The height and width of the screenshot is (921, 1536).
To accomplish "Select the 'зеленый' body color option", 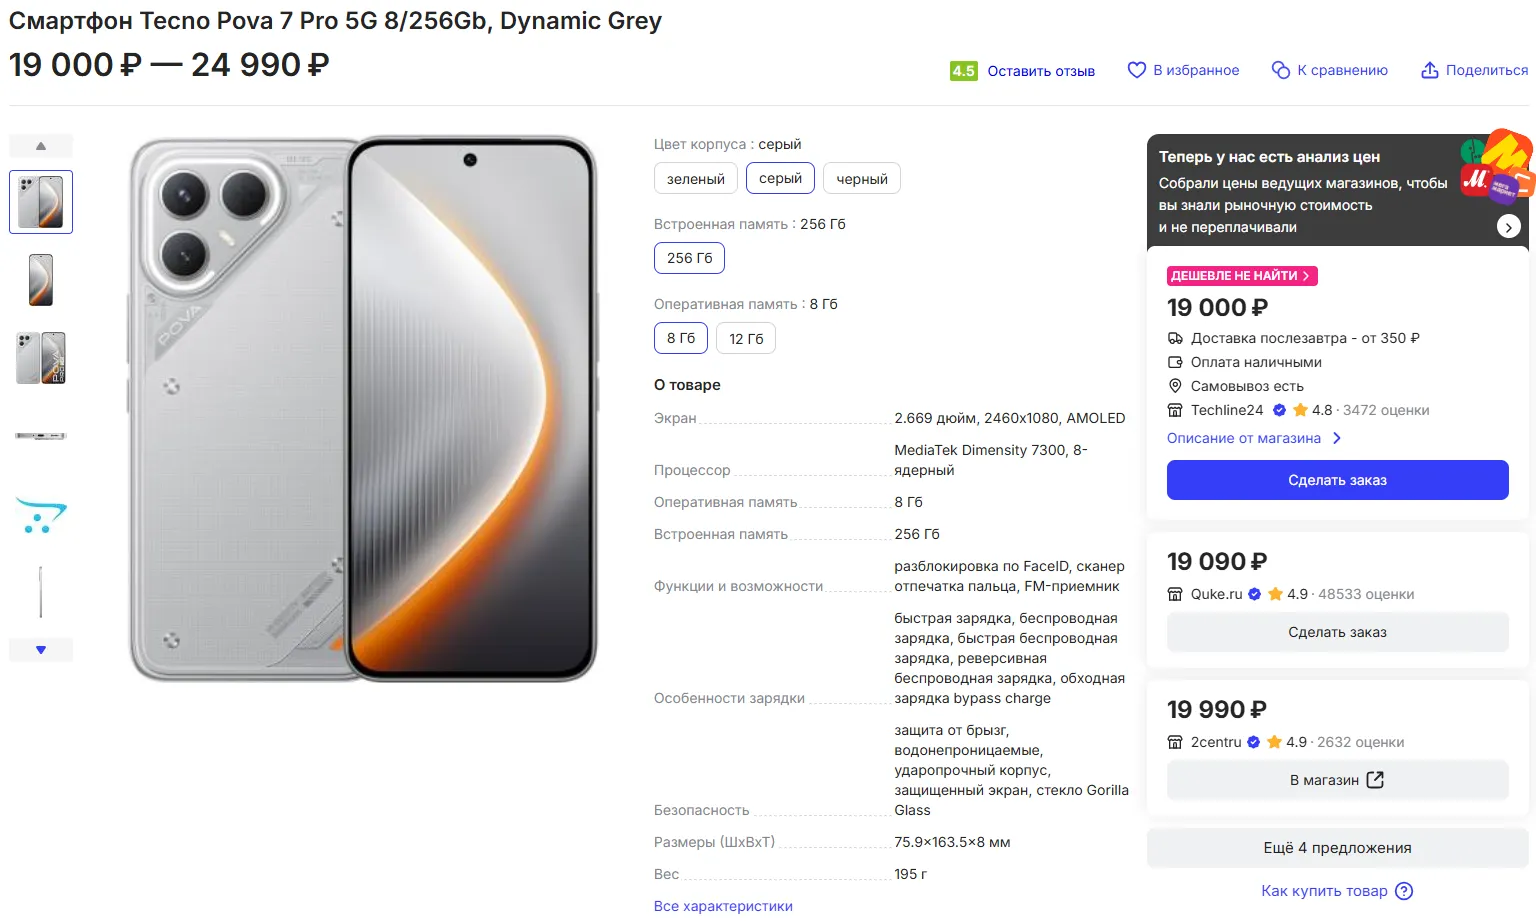I will (695, 179).
